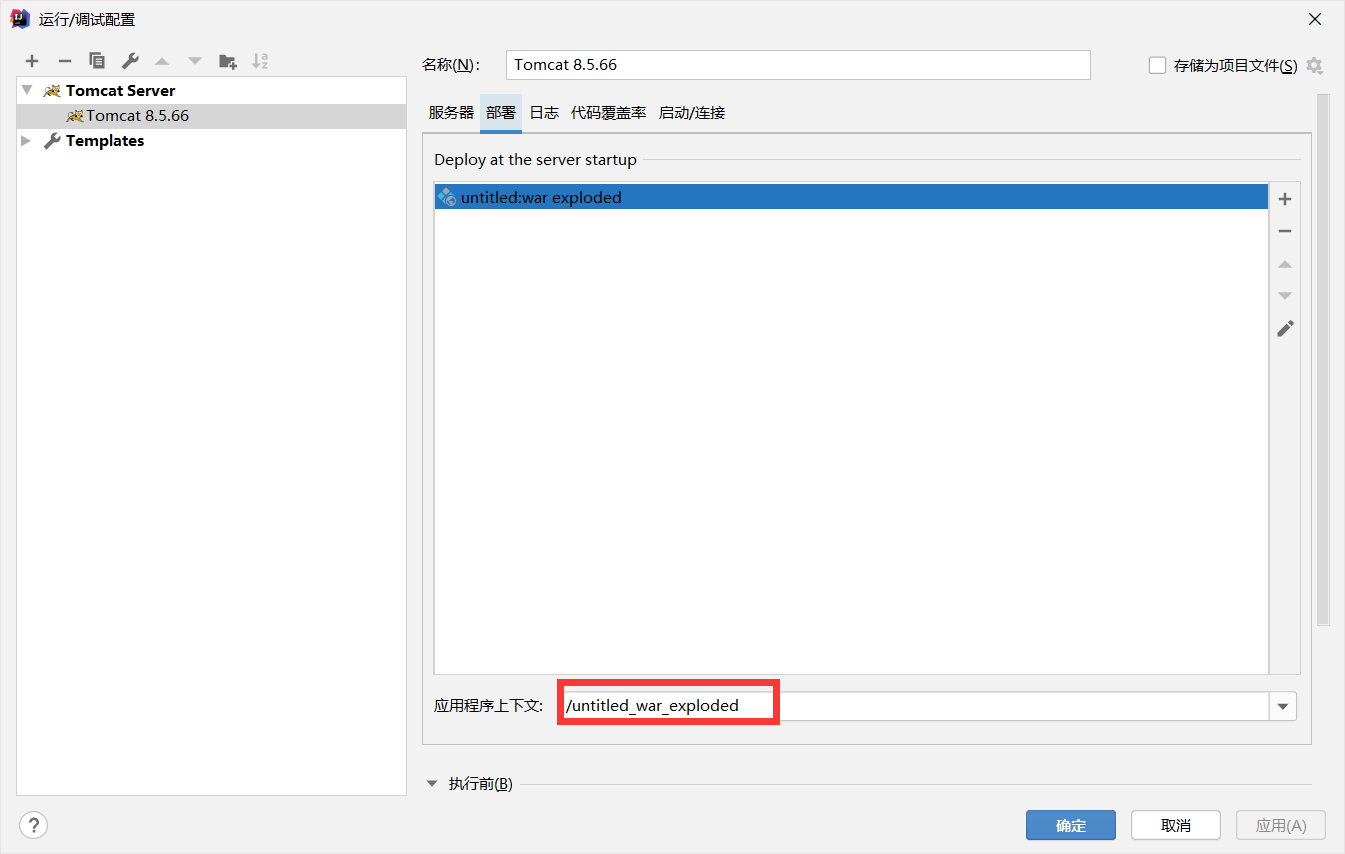Sort configurations alphabetically
This screenshot has height=854, width=1345.
(x=260, y=61)
